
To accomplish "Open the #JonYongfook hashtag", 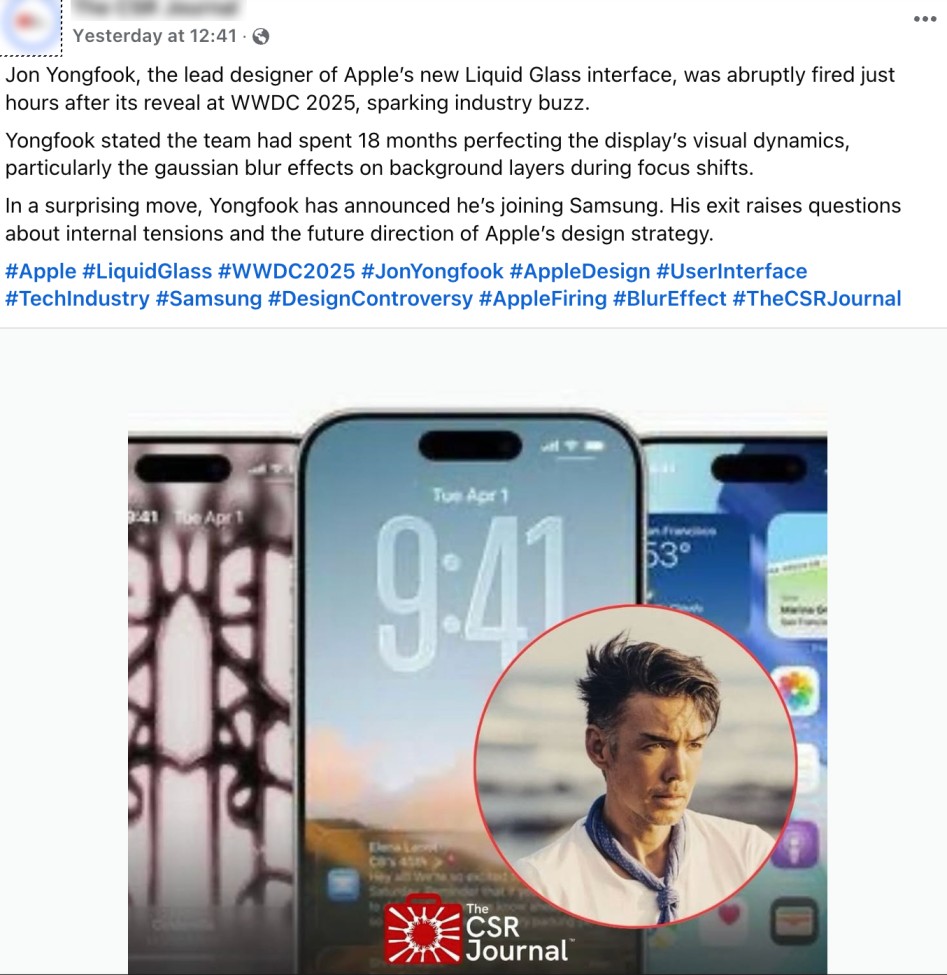I will (432, 271).
